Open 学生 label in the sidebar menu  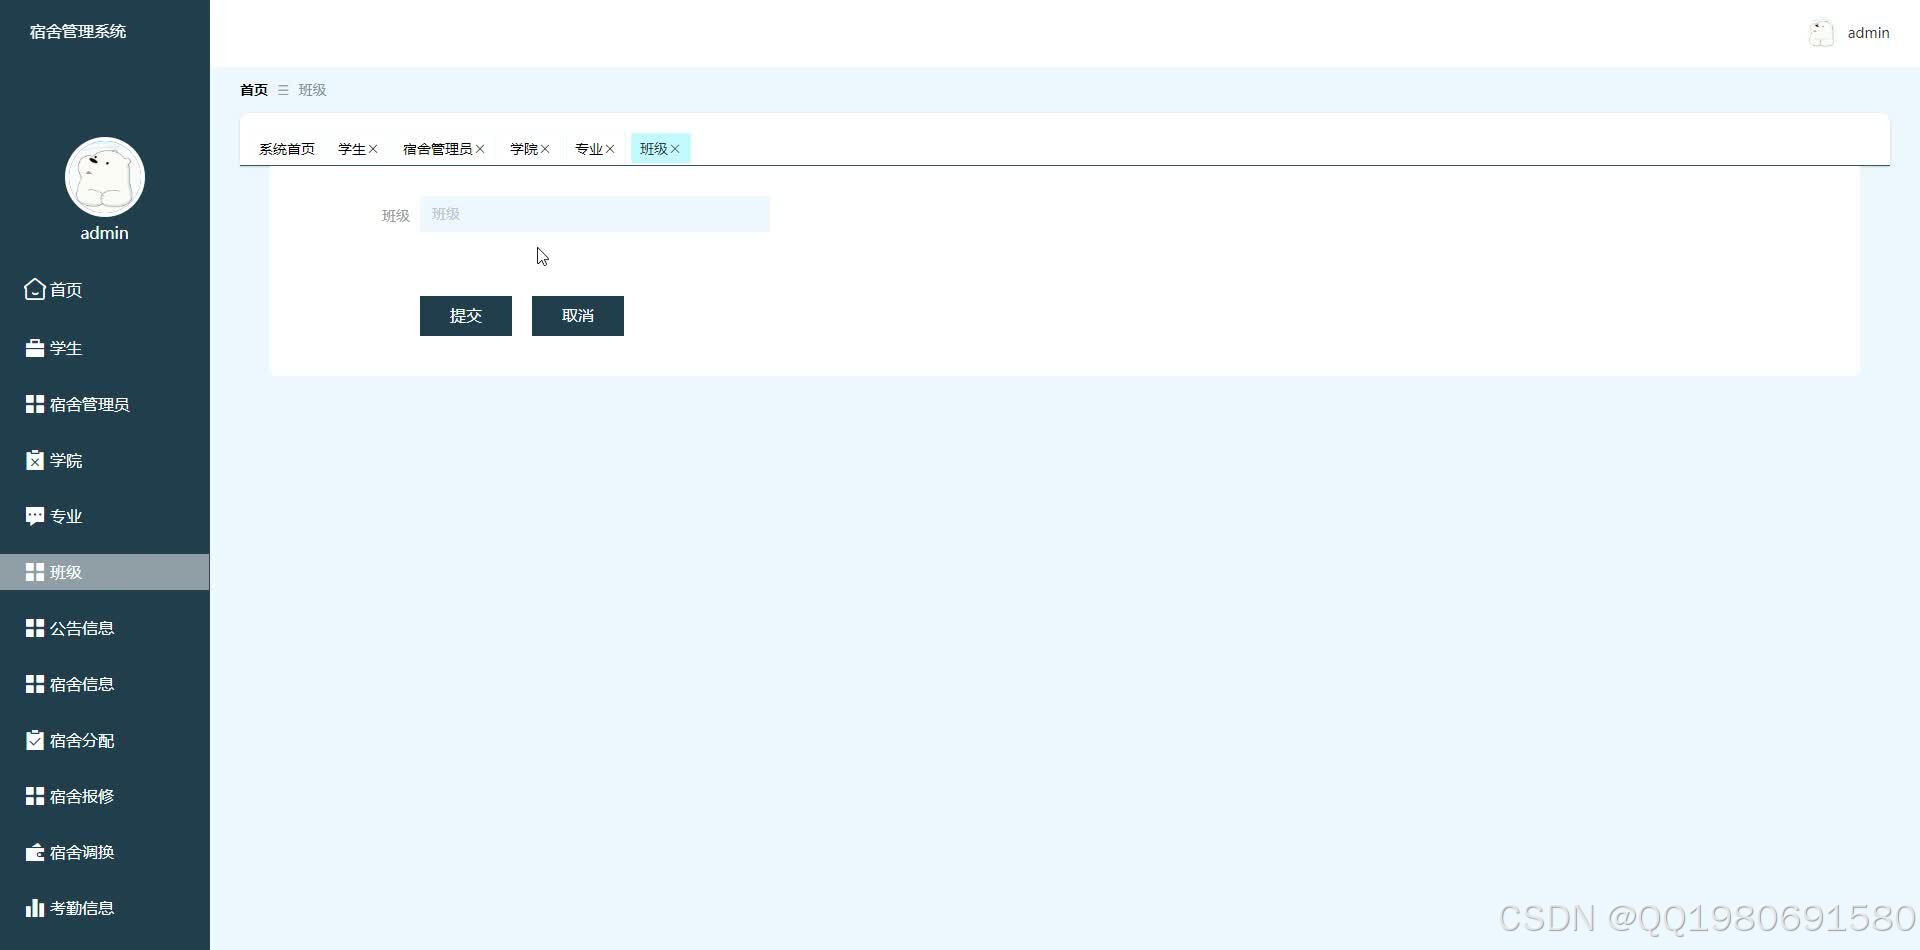66,348
